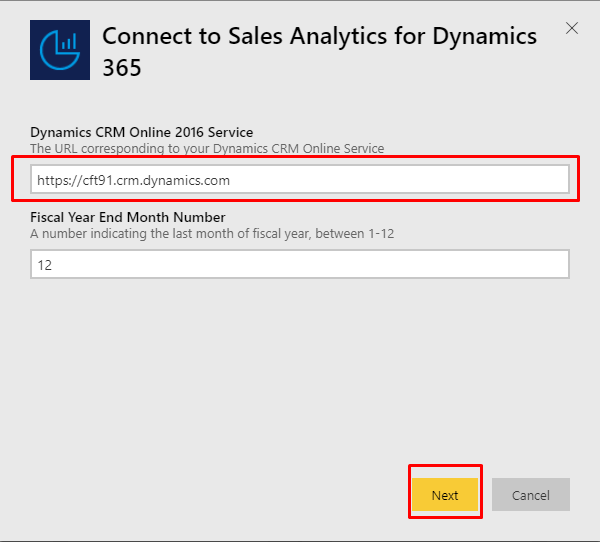
Task: Select the Fiscal Year End Month field
Action: [x=300, y=264]
